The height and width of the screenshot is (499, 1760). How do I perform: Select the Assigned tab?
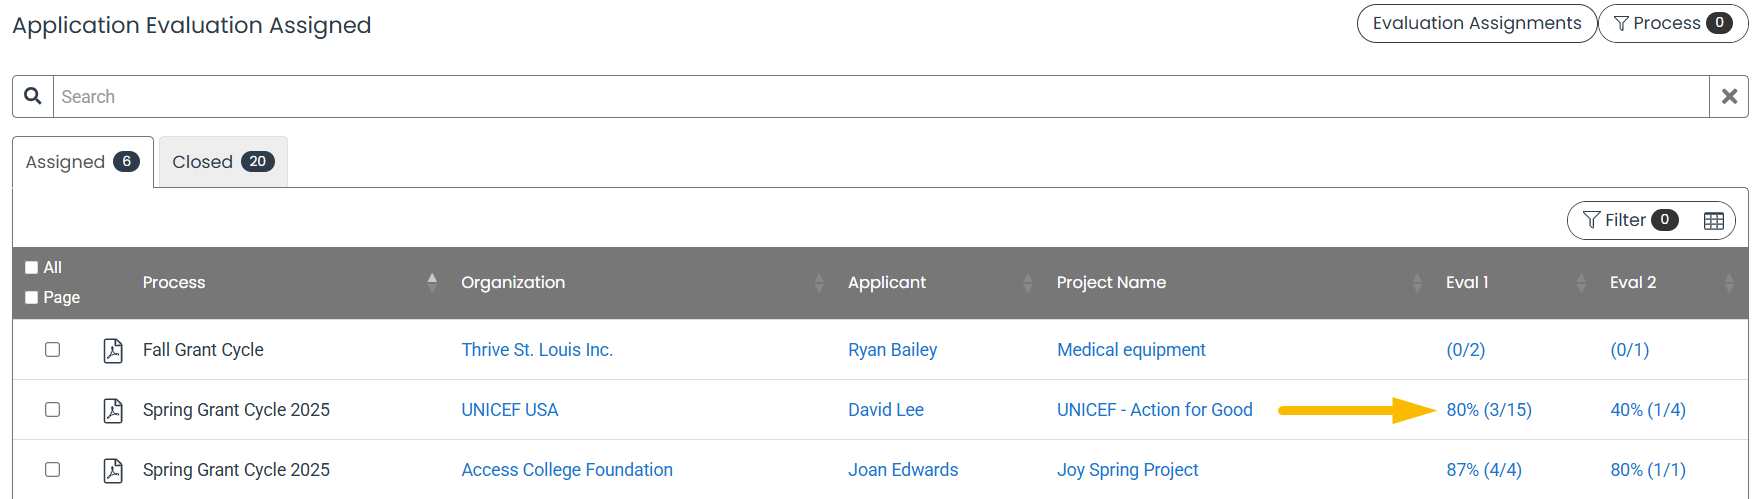click(x=83, y=162)
